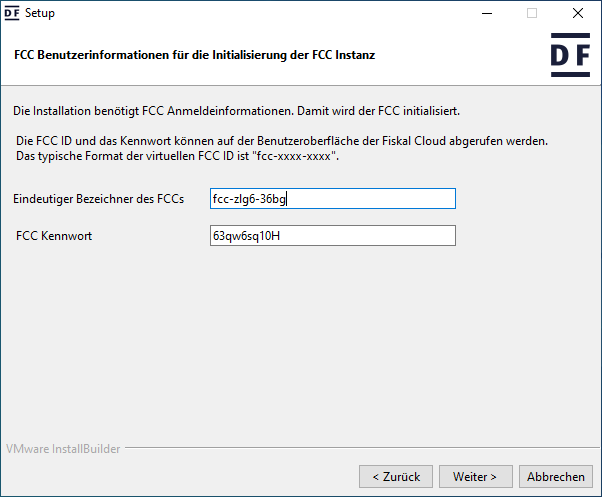The height and width of the screenshot is (497, 602).
Task: Click the greyed-out maximize button
Action: (x=532, y=14)
